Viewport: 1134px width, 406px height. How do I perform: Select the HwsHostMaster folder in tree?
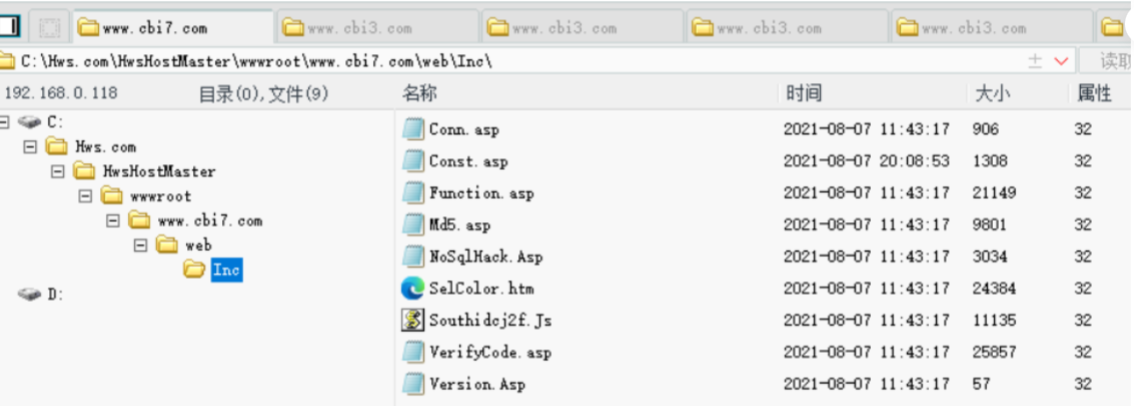[158, 171]
